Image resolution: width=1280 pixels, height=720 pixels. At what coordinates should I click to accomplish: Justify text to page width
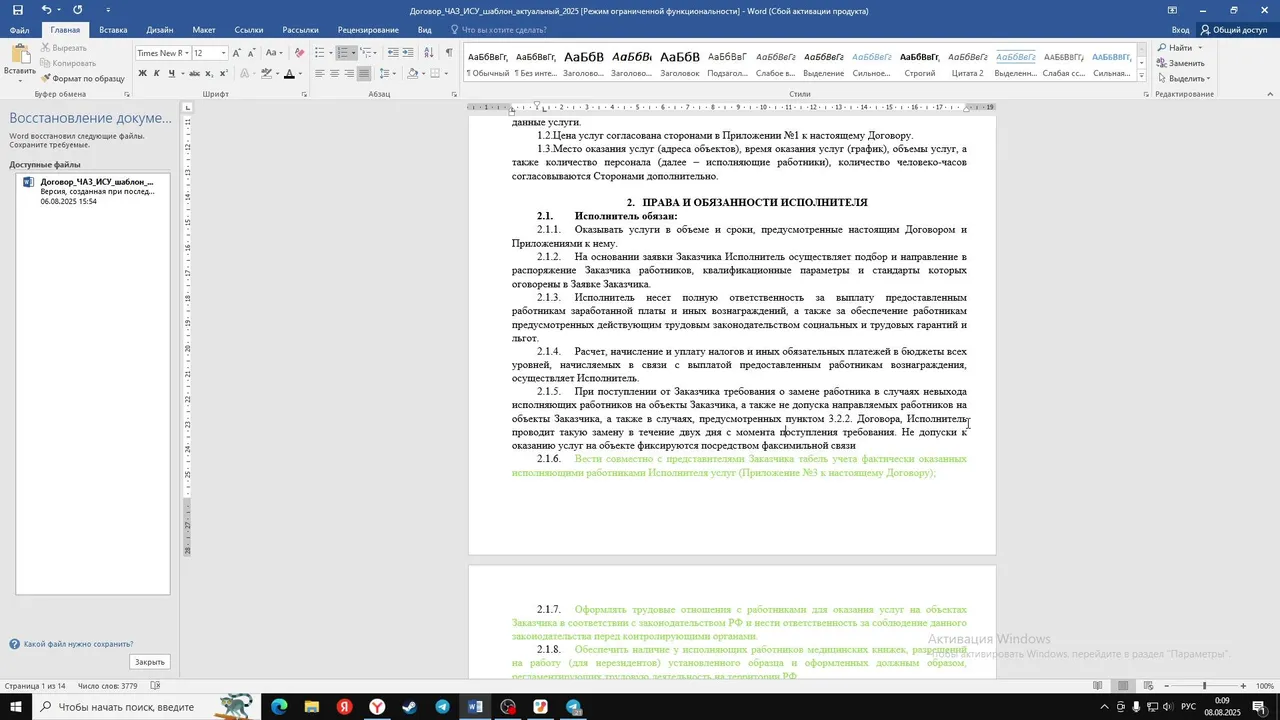[363, 73]
